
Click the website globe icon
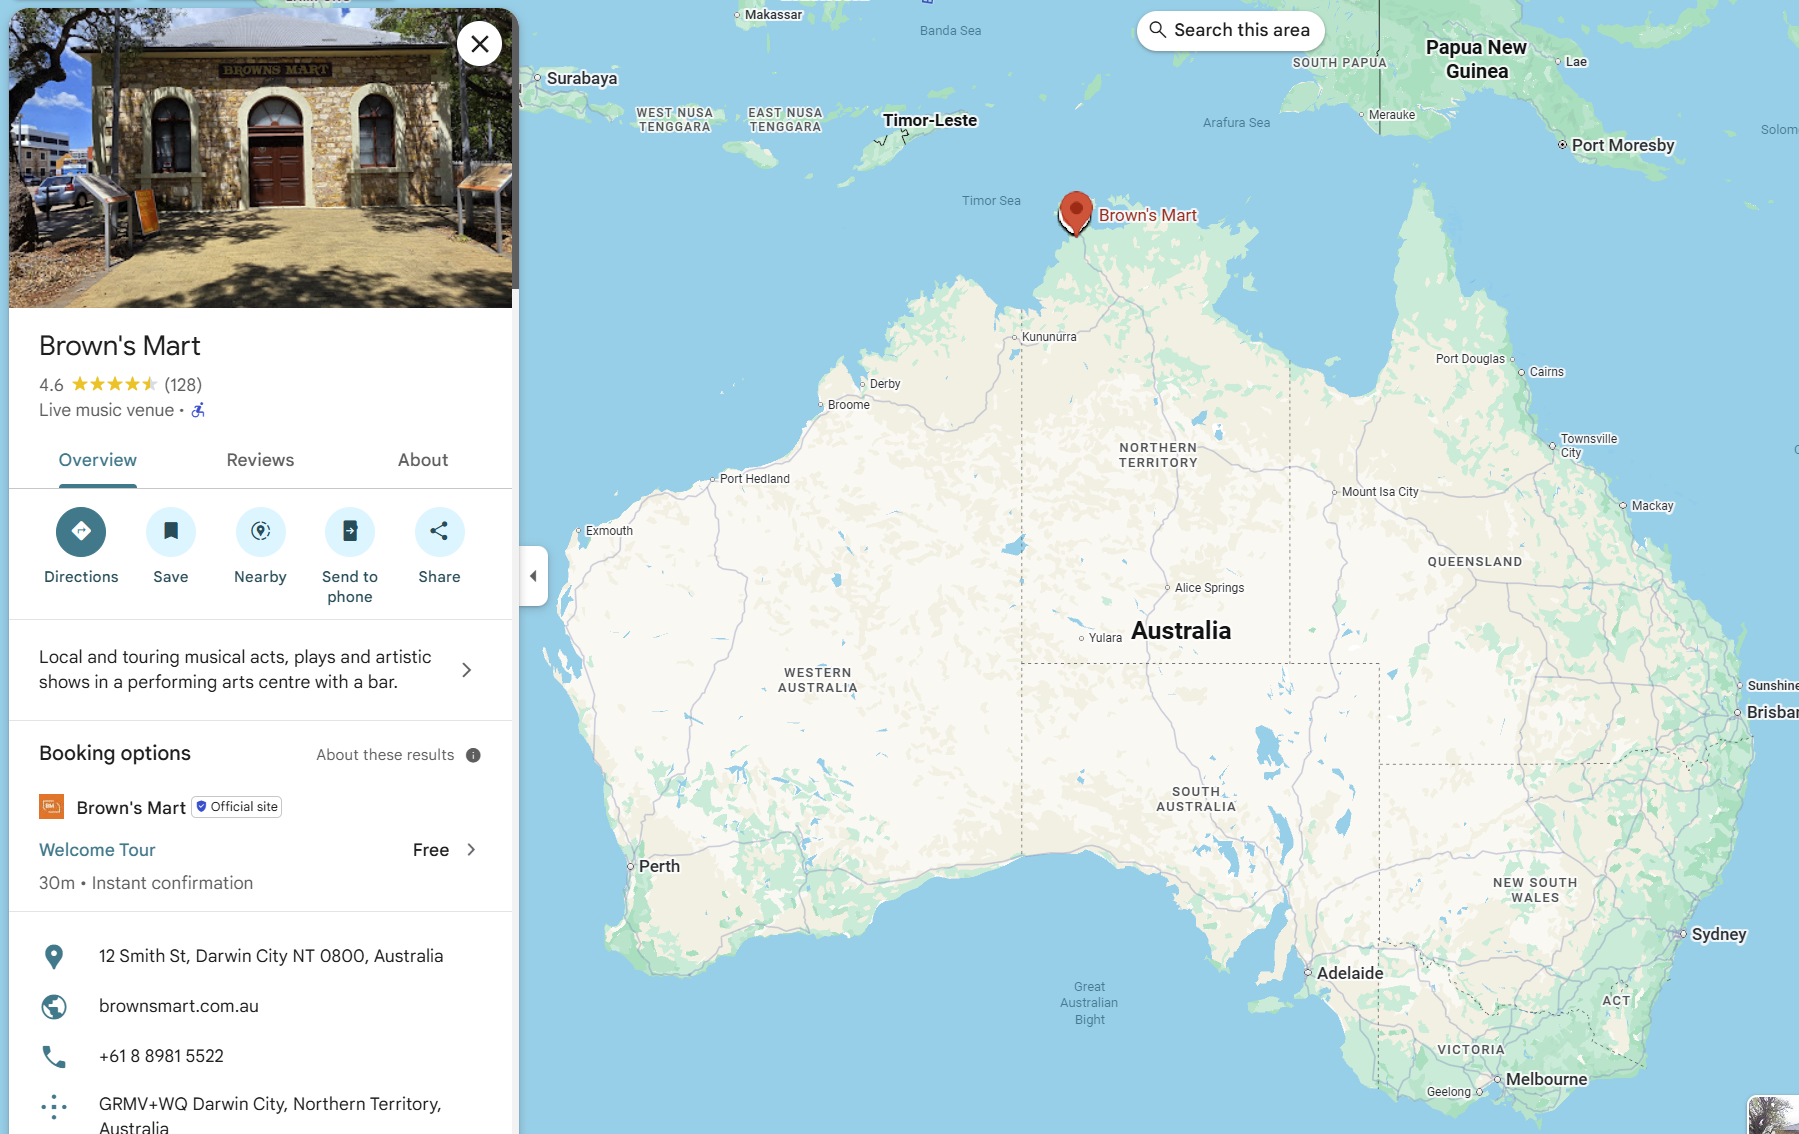pos(54,1007)
